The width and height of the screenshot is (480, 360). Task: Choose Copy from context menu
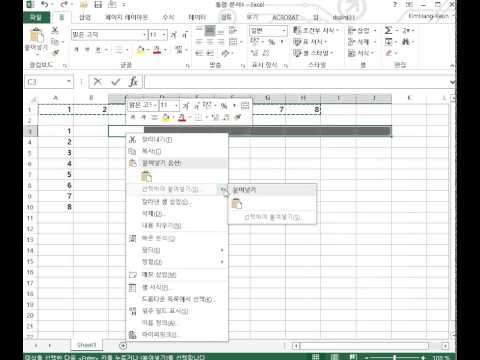point(177,151)
